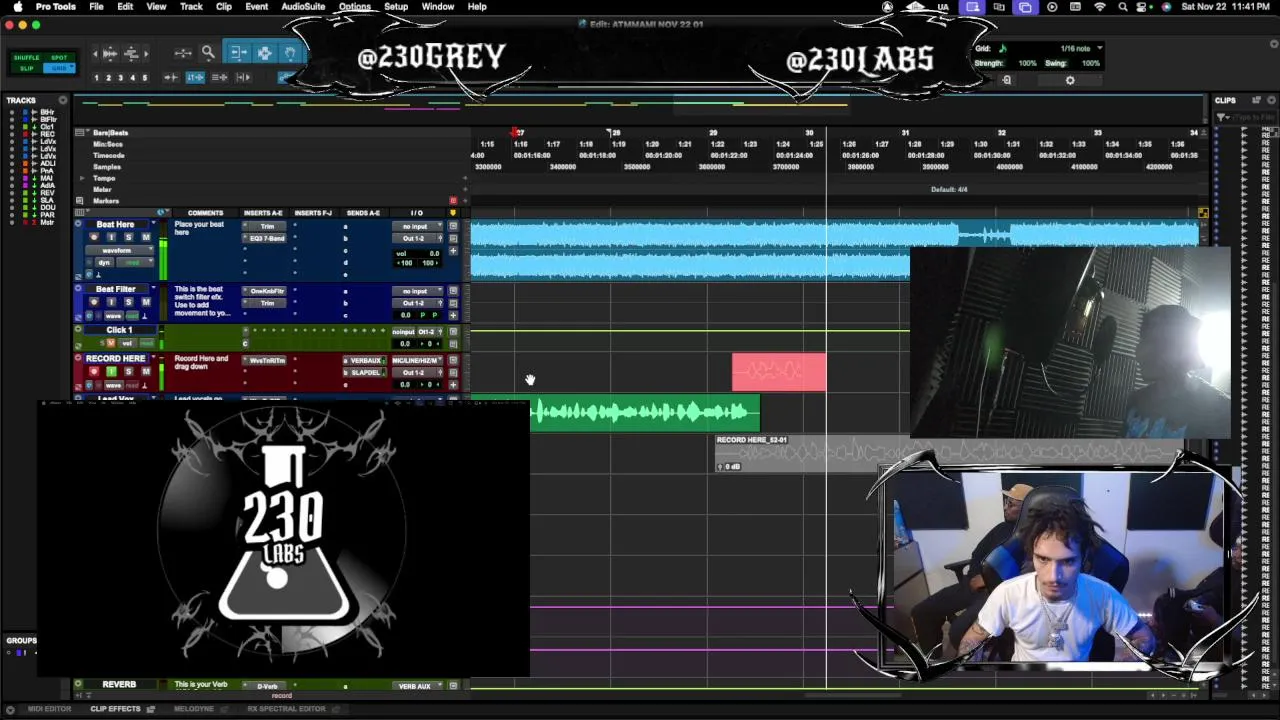Solo the Beat Here track
Viewport: 1280px width, 720px height.
(x=128, y=237)
